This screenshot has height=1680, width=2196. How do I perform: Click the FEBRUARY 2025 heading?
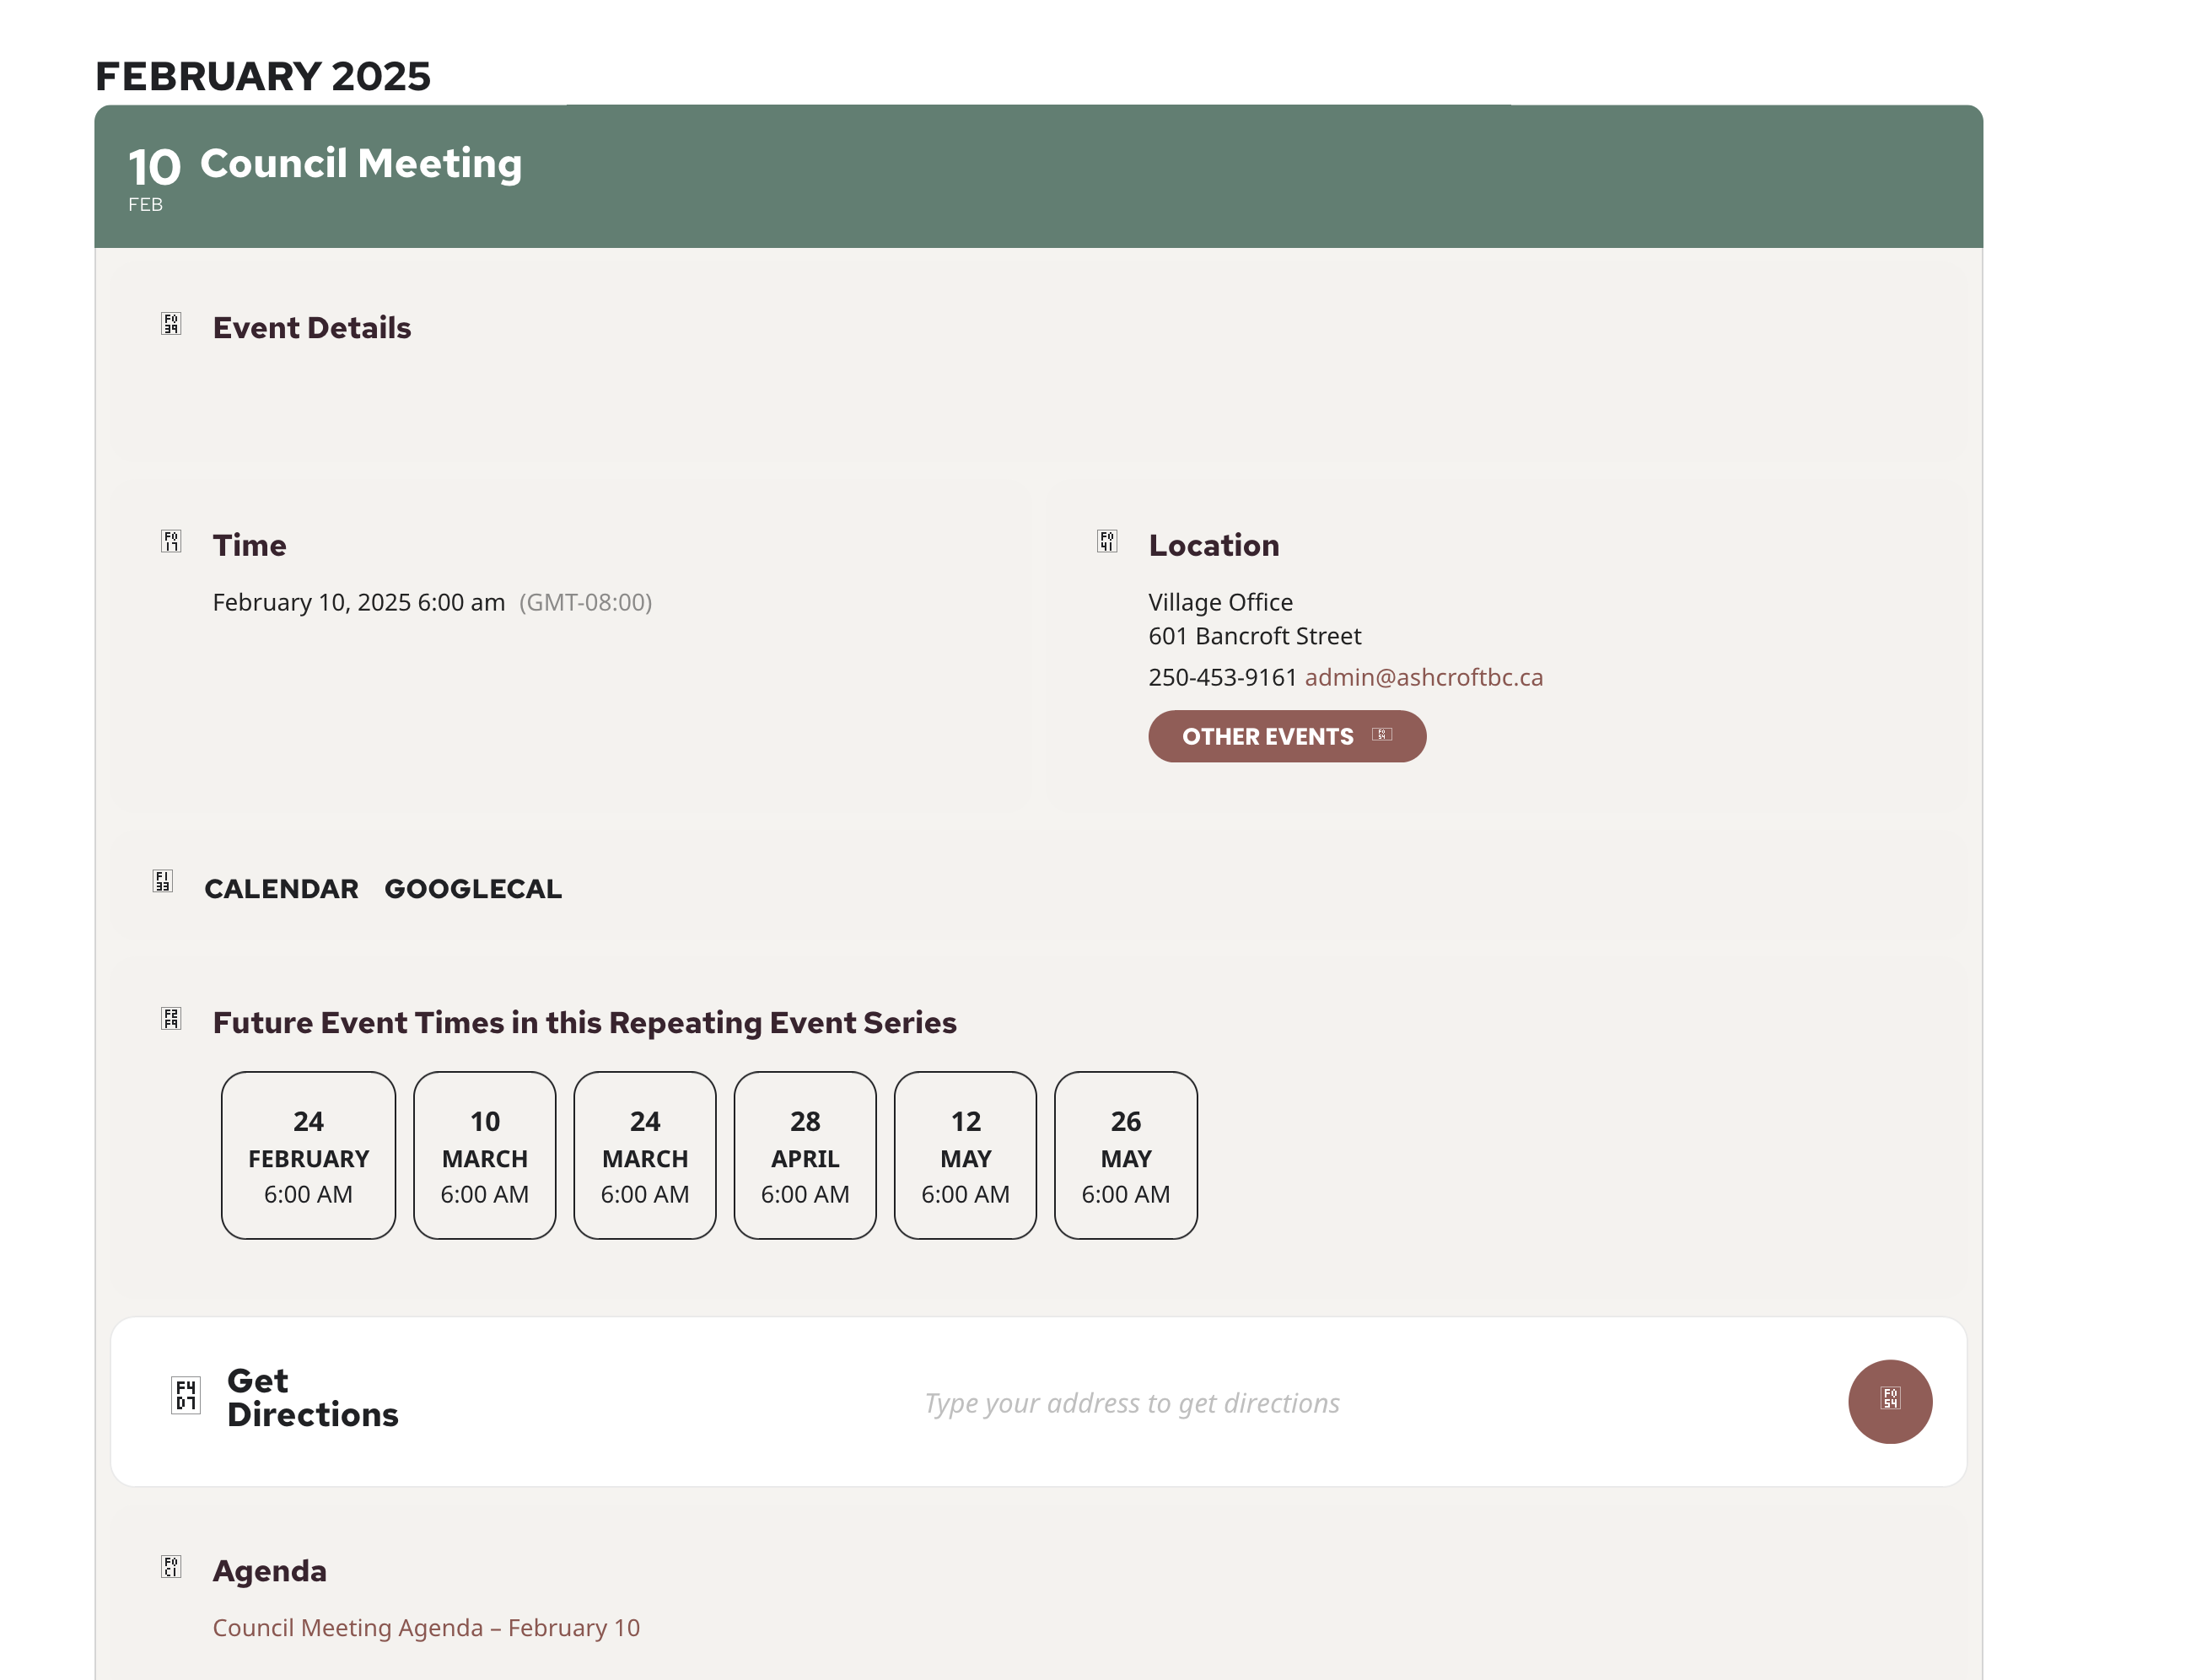pyautogui.click(x=263, y=76)
